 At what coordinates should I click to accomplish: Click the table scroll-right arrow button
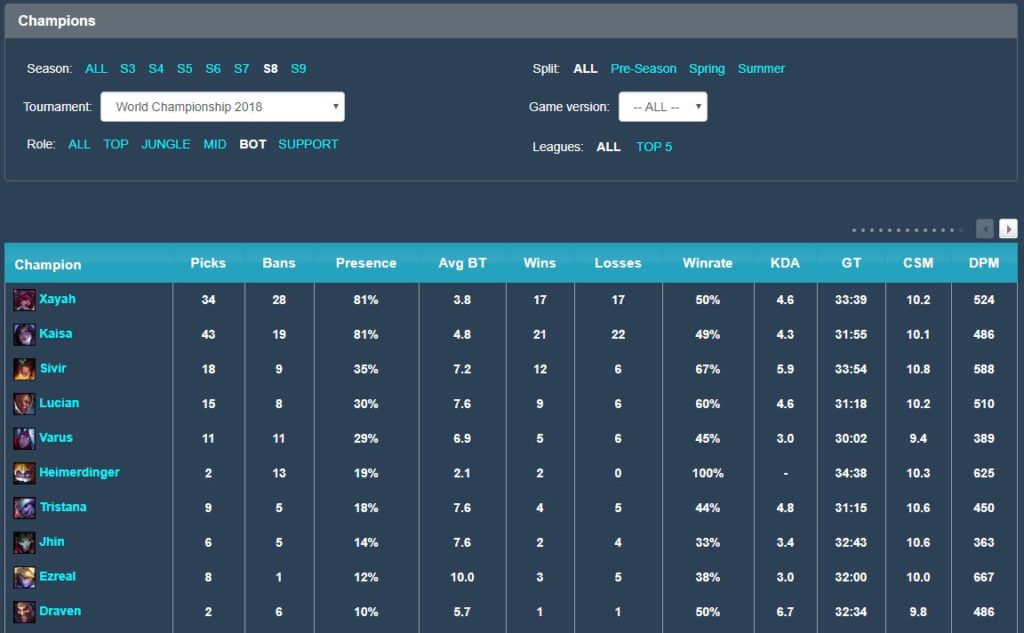click(x=1008, y=229)
